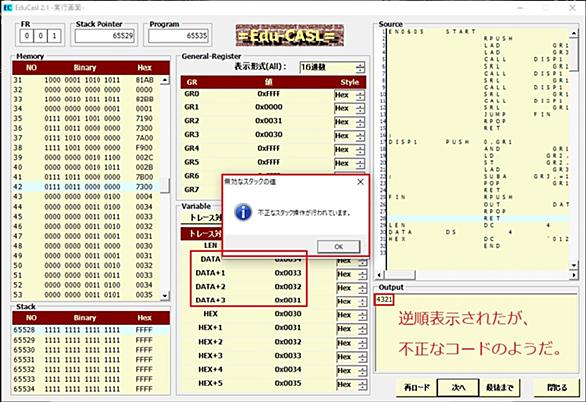Click the Edu-CASL logo banner
Screen dimensions: 586x402
[x=290, y=35]
